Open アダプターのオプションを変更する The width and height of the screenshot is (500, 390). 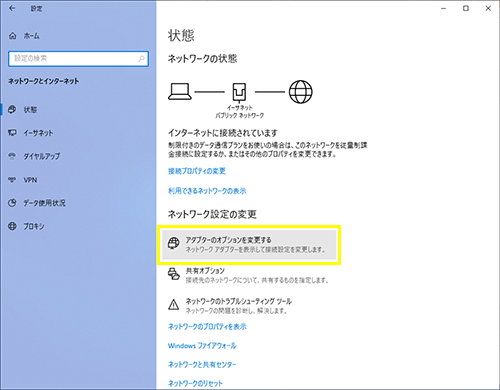pyautogui.click(x=249, y=245)
